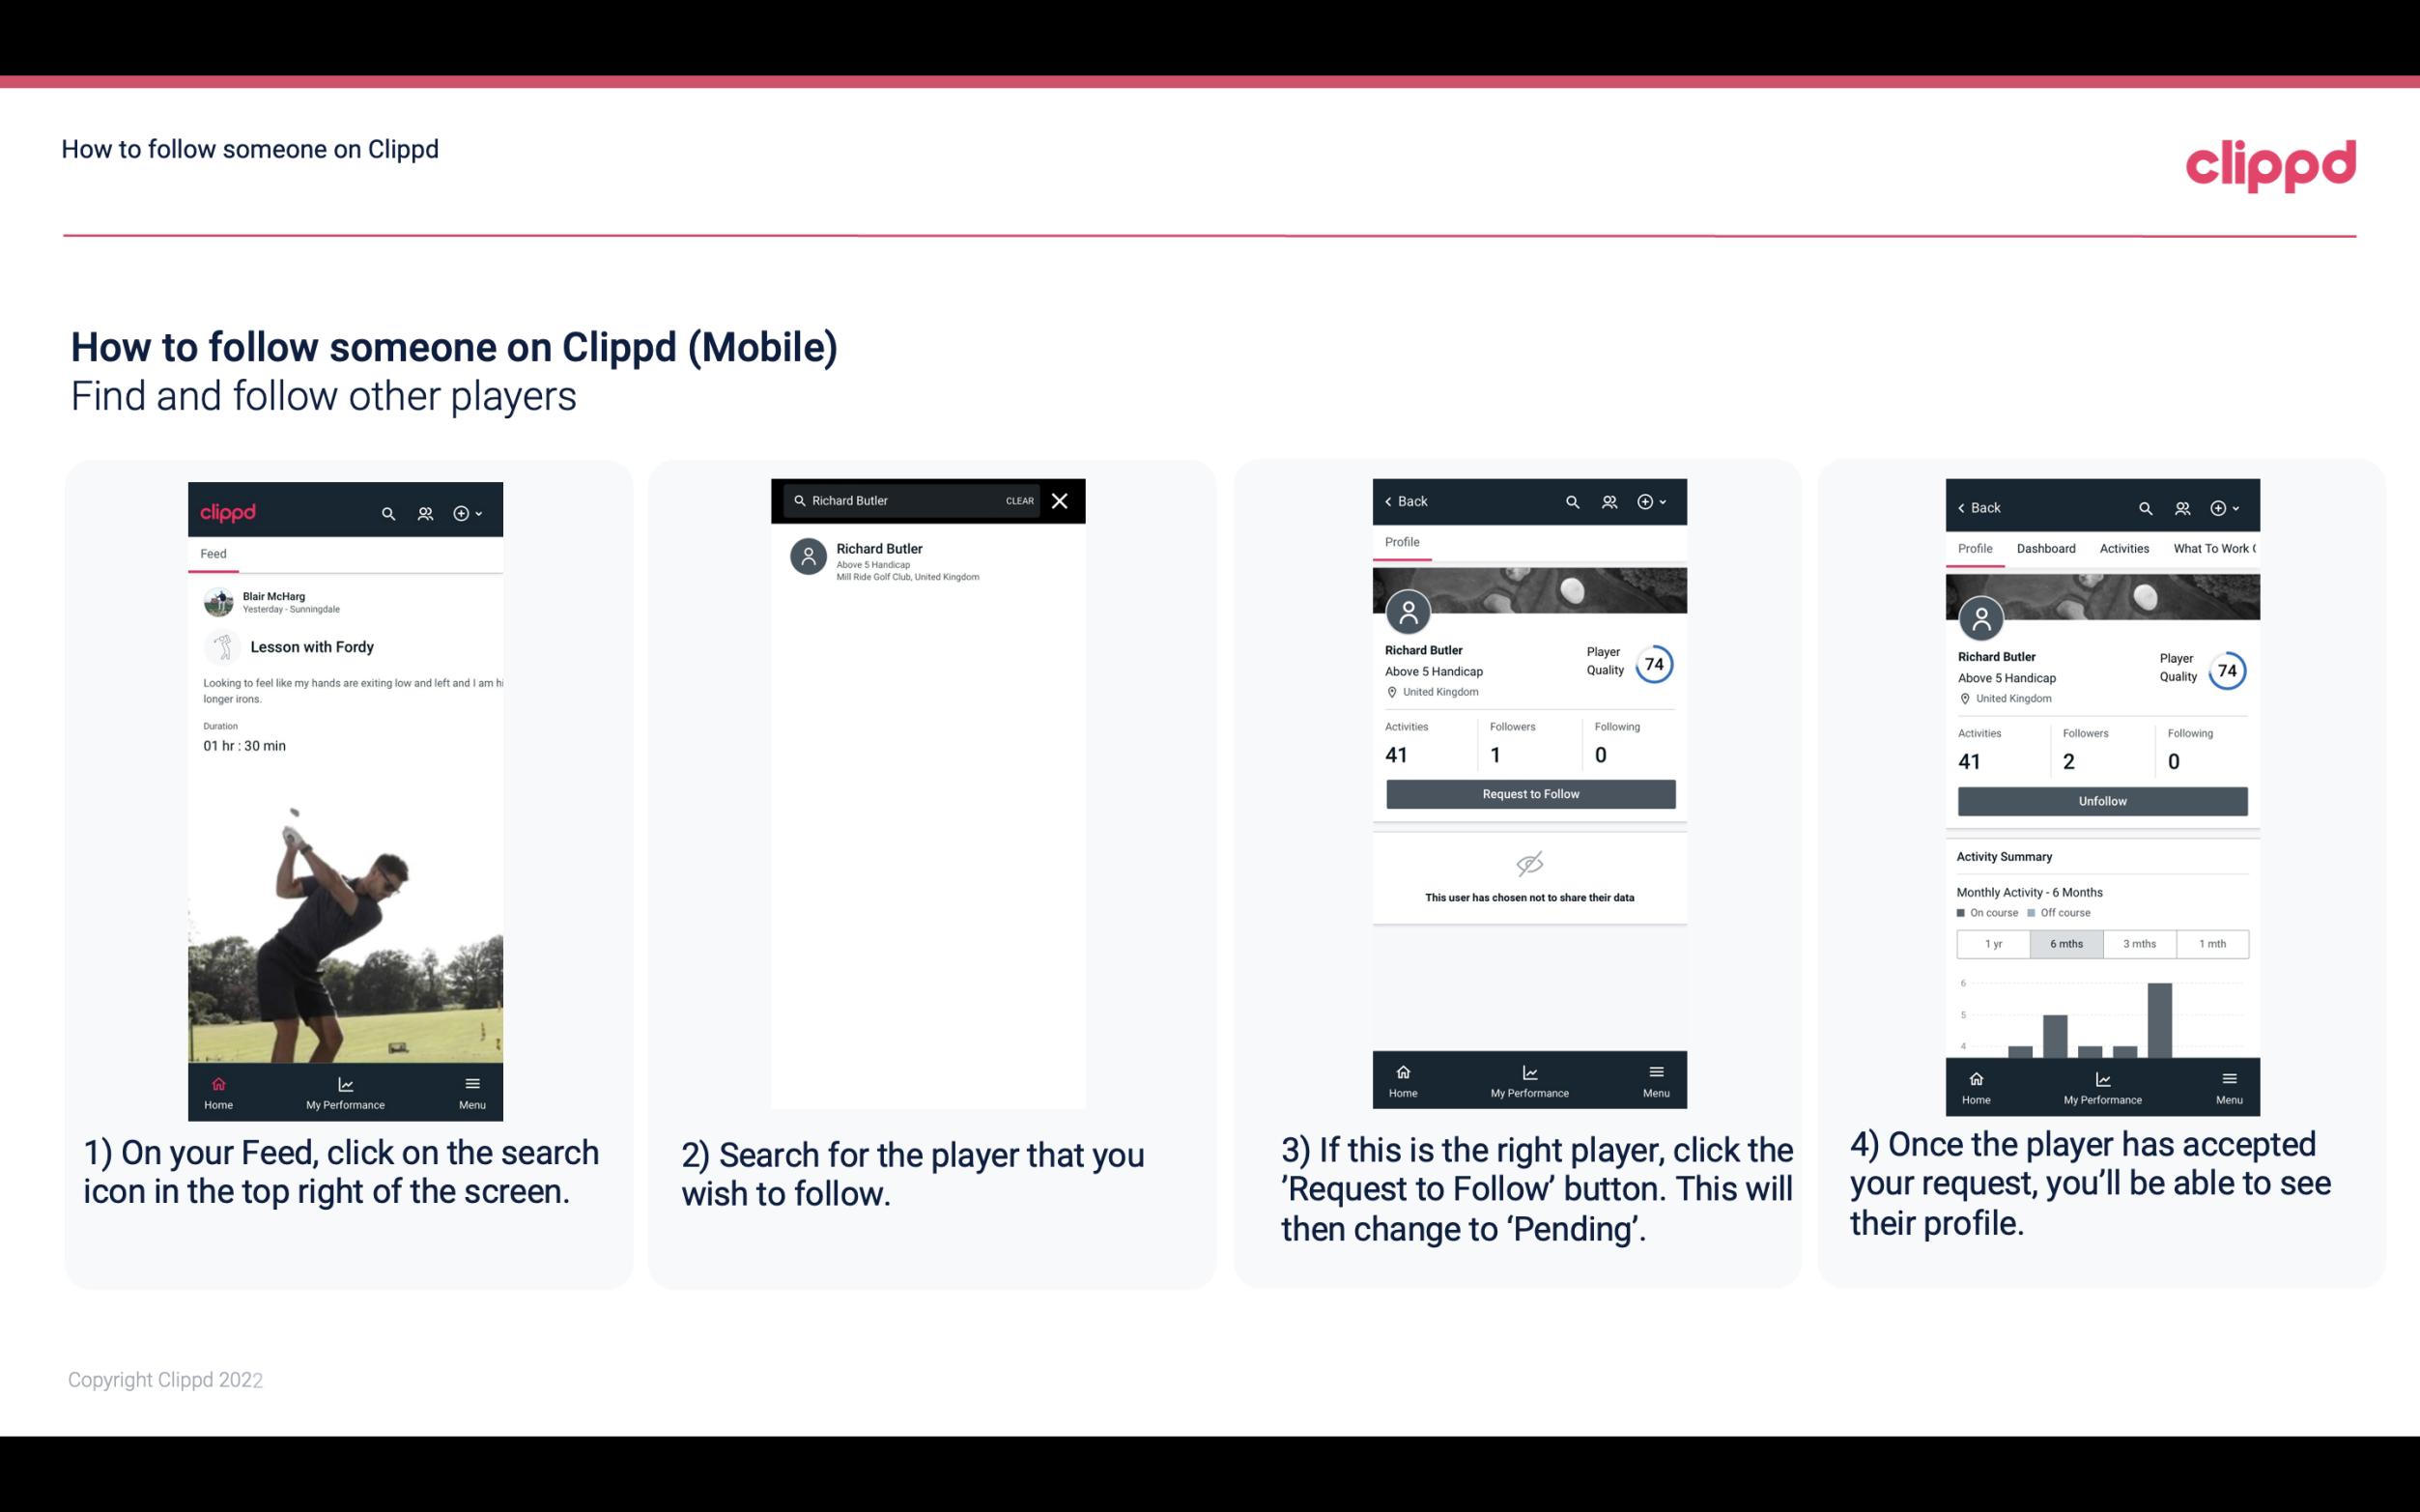Click the 'Unfollow' button on Richard Butler's profile
This screenshot has height=1512, width=2420.
click(x=2101, y=800)
